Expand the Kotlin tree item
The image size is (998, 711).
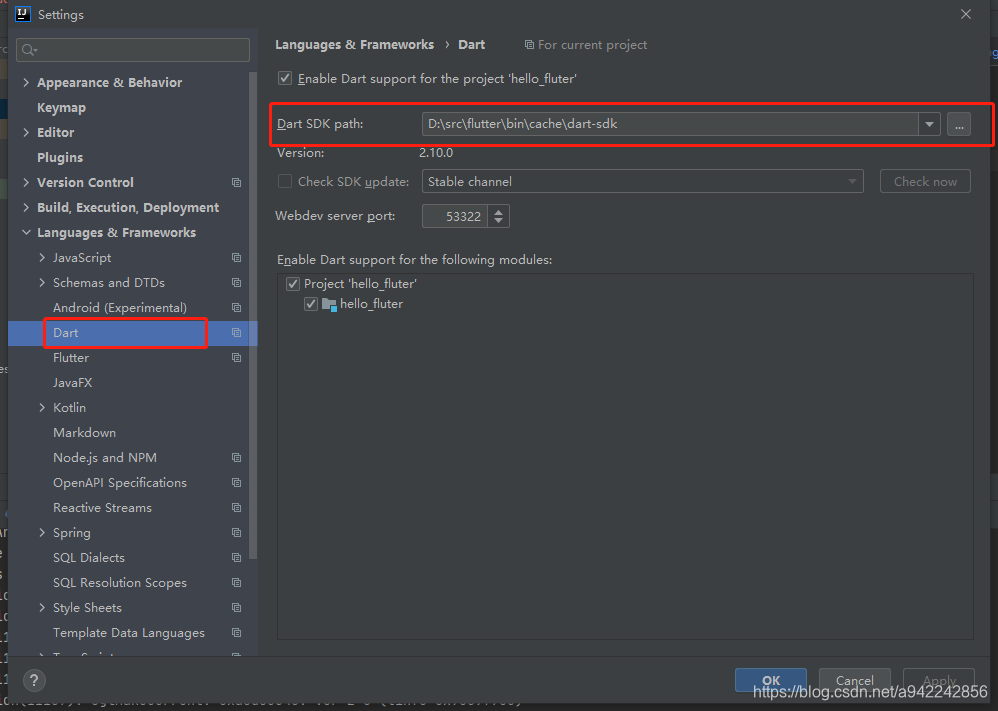[x=40, y=407]
